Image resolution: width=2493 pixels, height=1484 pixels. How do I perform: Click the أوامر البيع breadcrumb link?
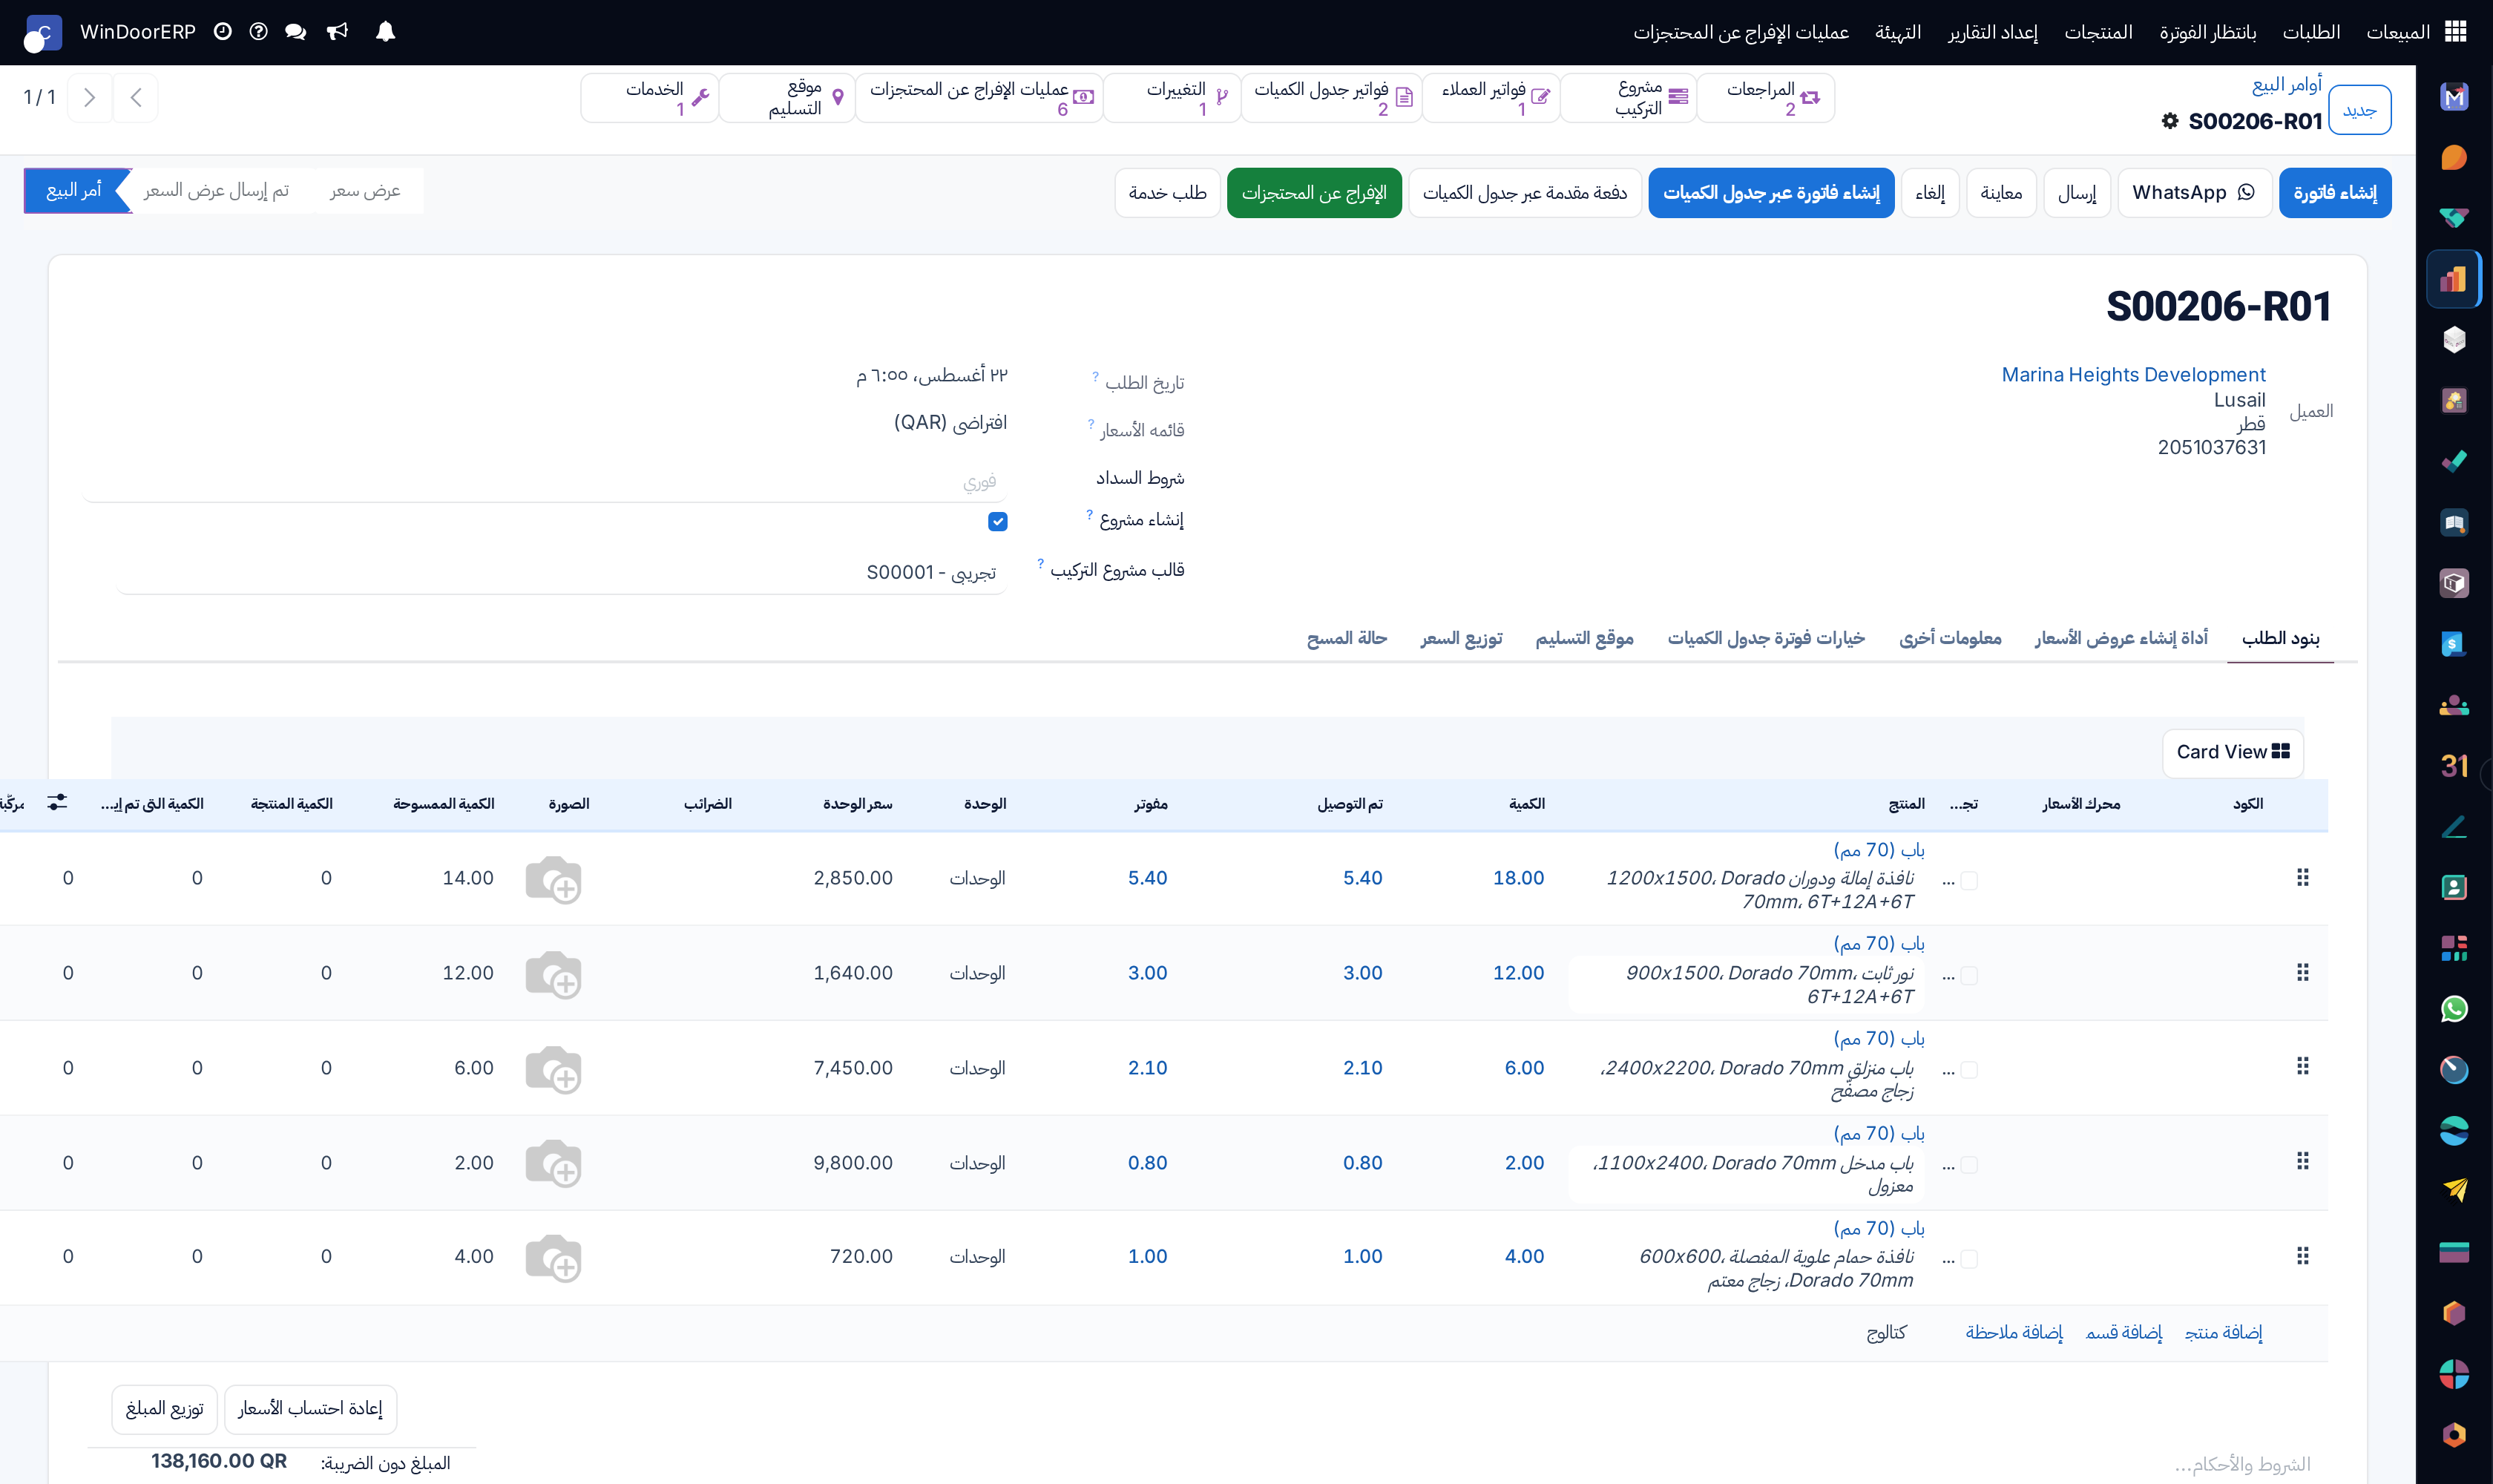[x=2286, y=85]
